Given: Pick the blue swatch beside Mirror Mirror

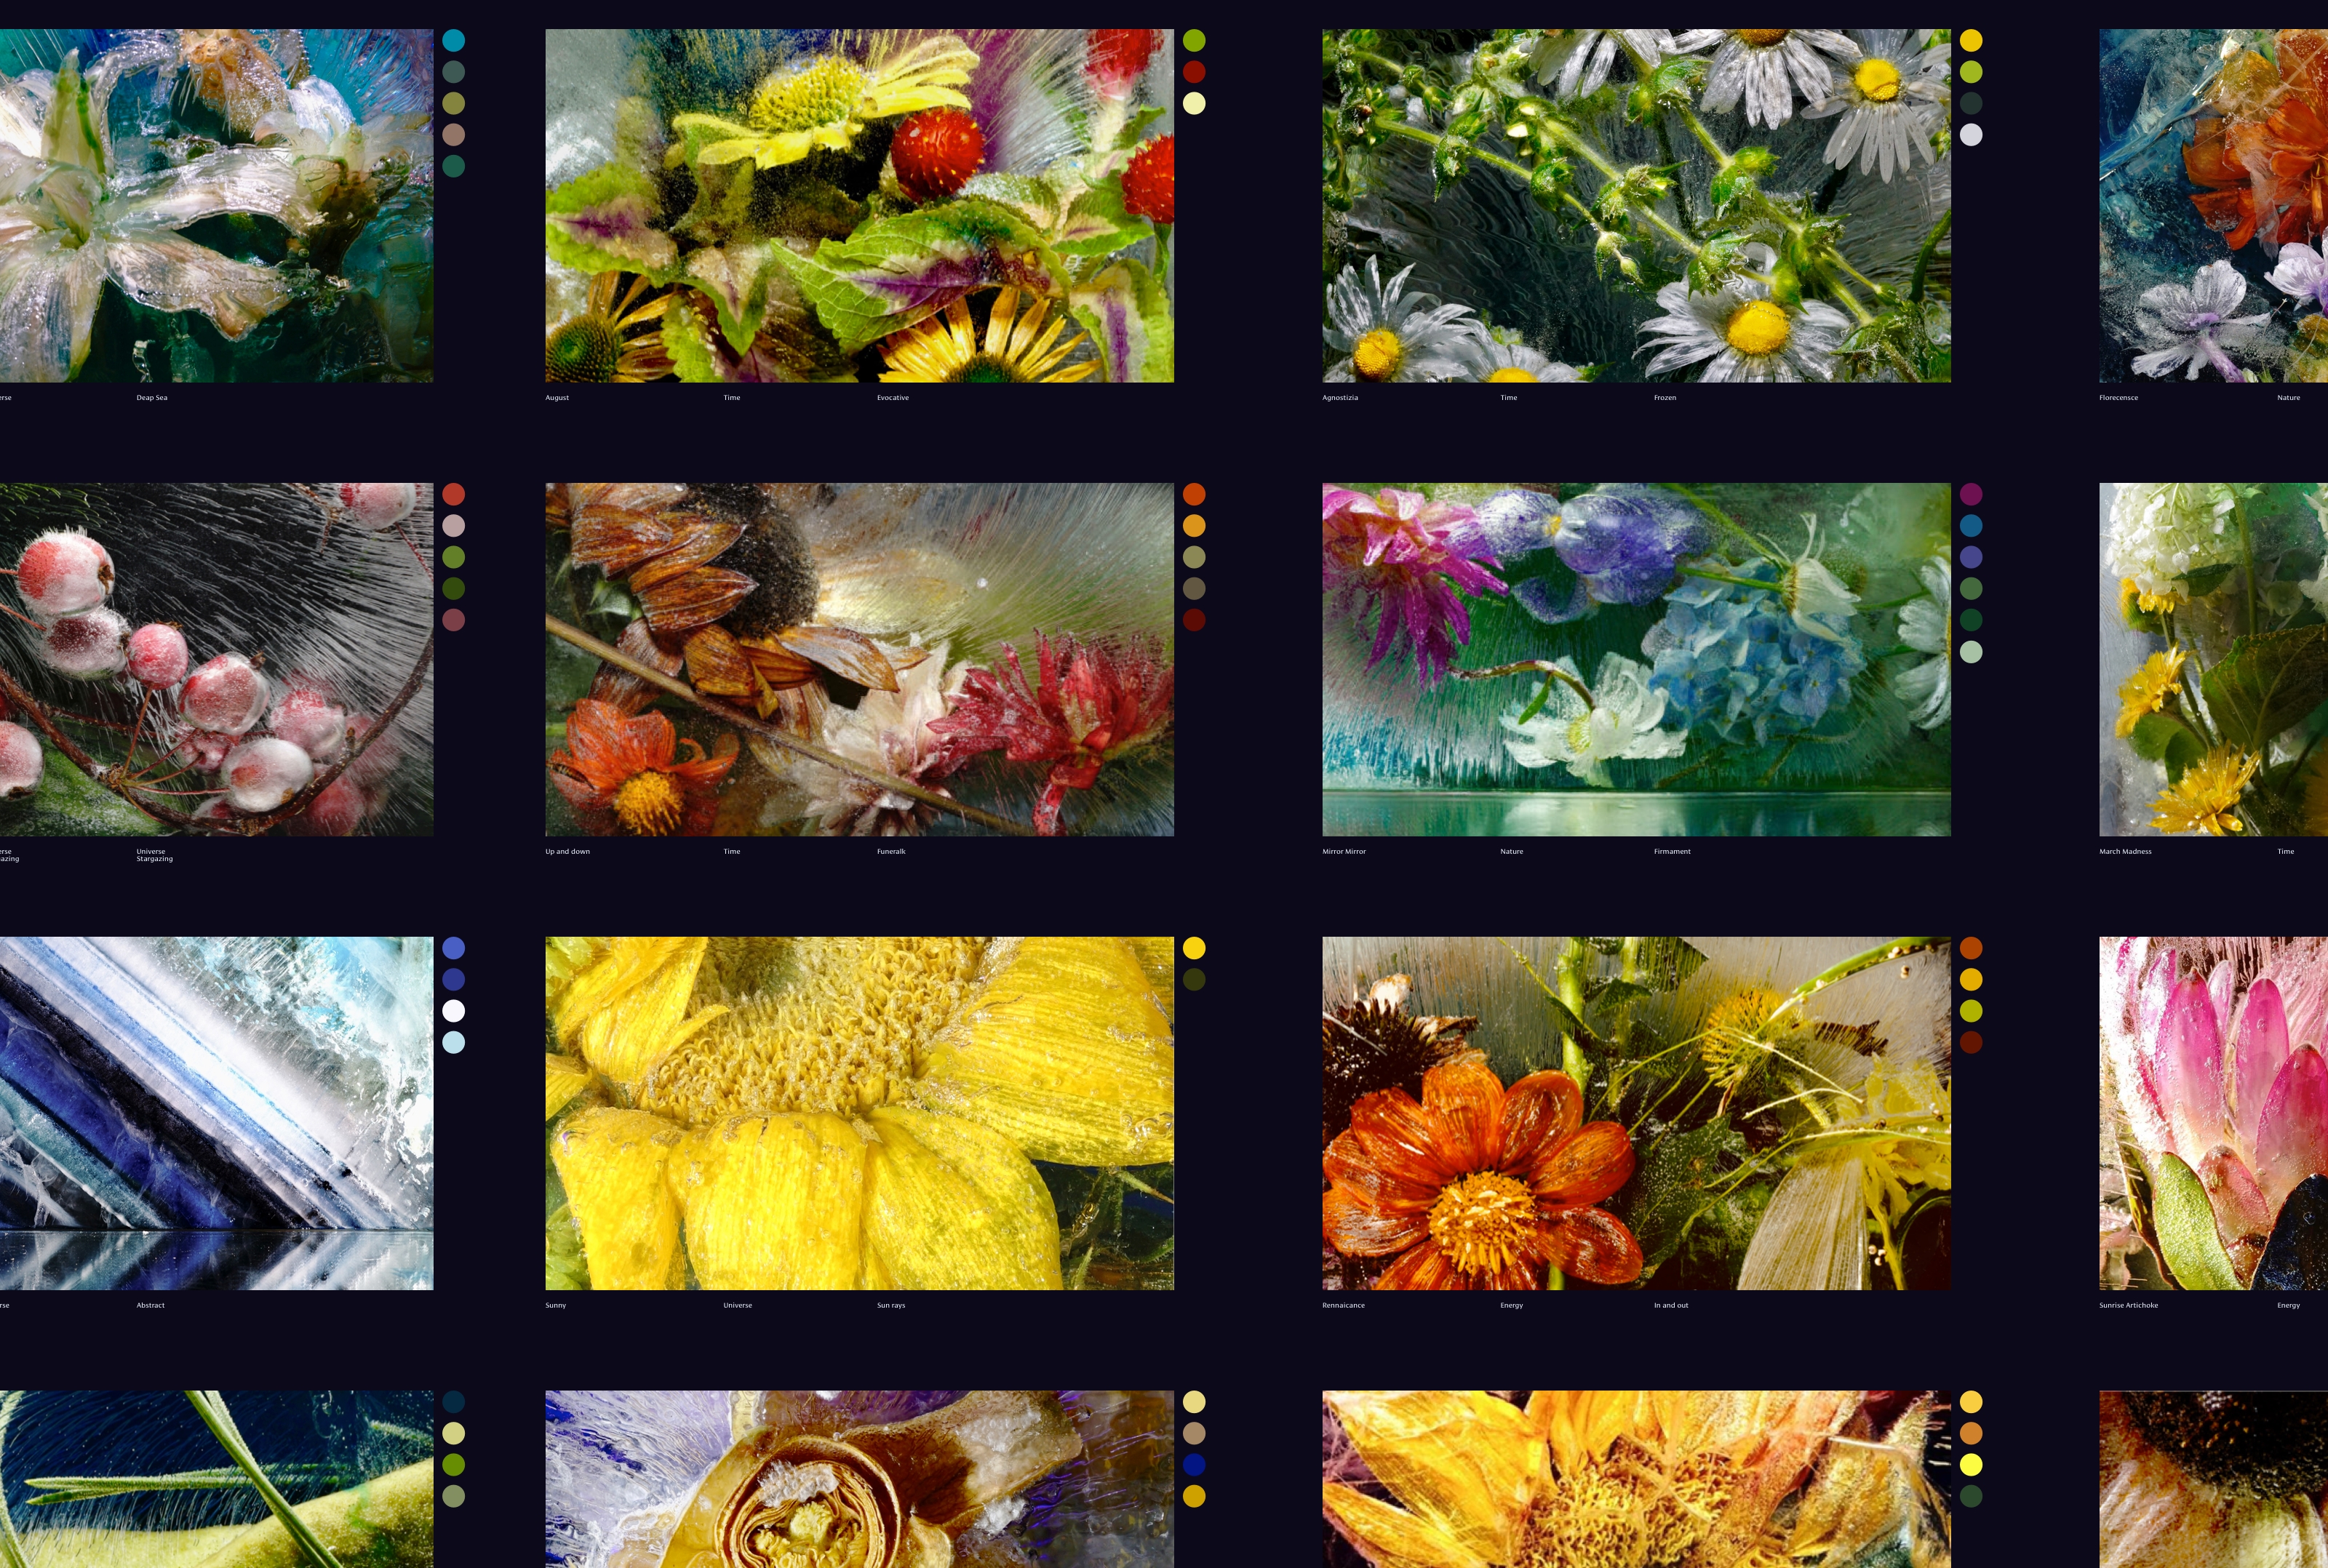Looking at the screenshot, I should coord(1971,525).
